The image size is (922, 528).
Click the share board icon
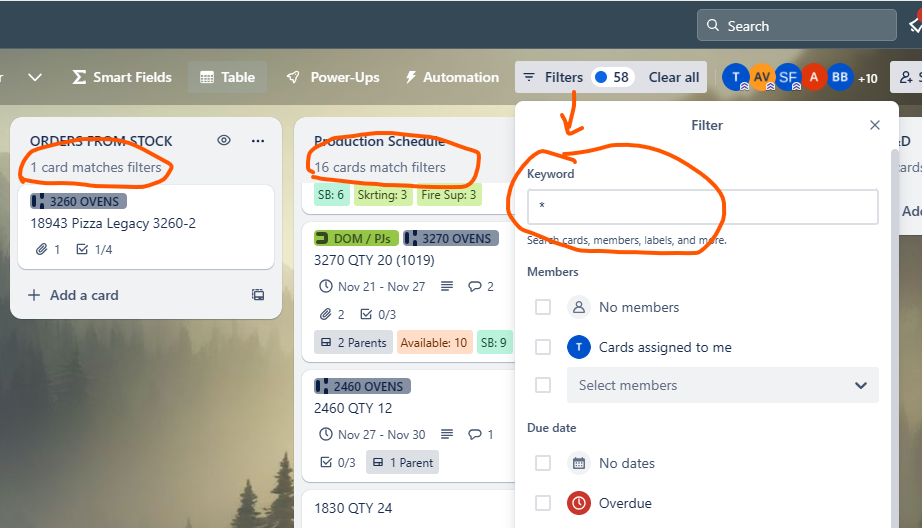[906, 77]
